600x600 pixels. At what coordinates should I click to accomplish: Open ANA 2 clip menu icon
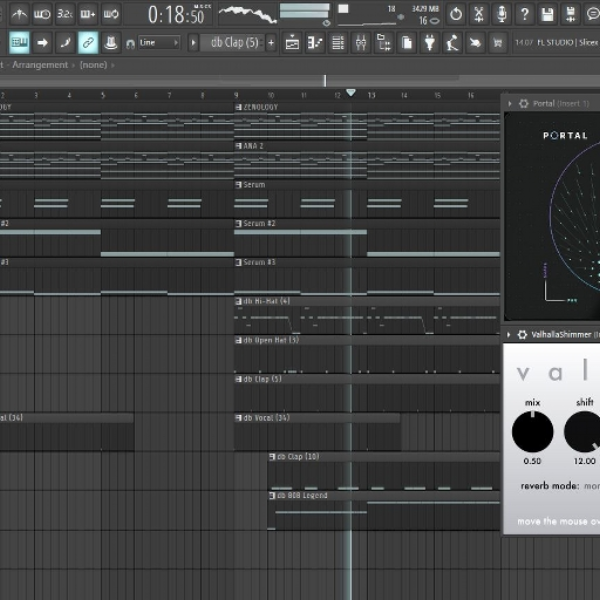[238, 146]
